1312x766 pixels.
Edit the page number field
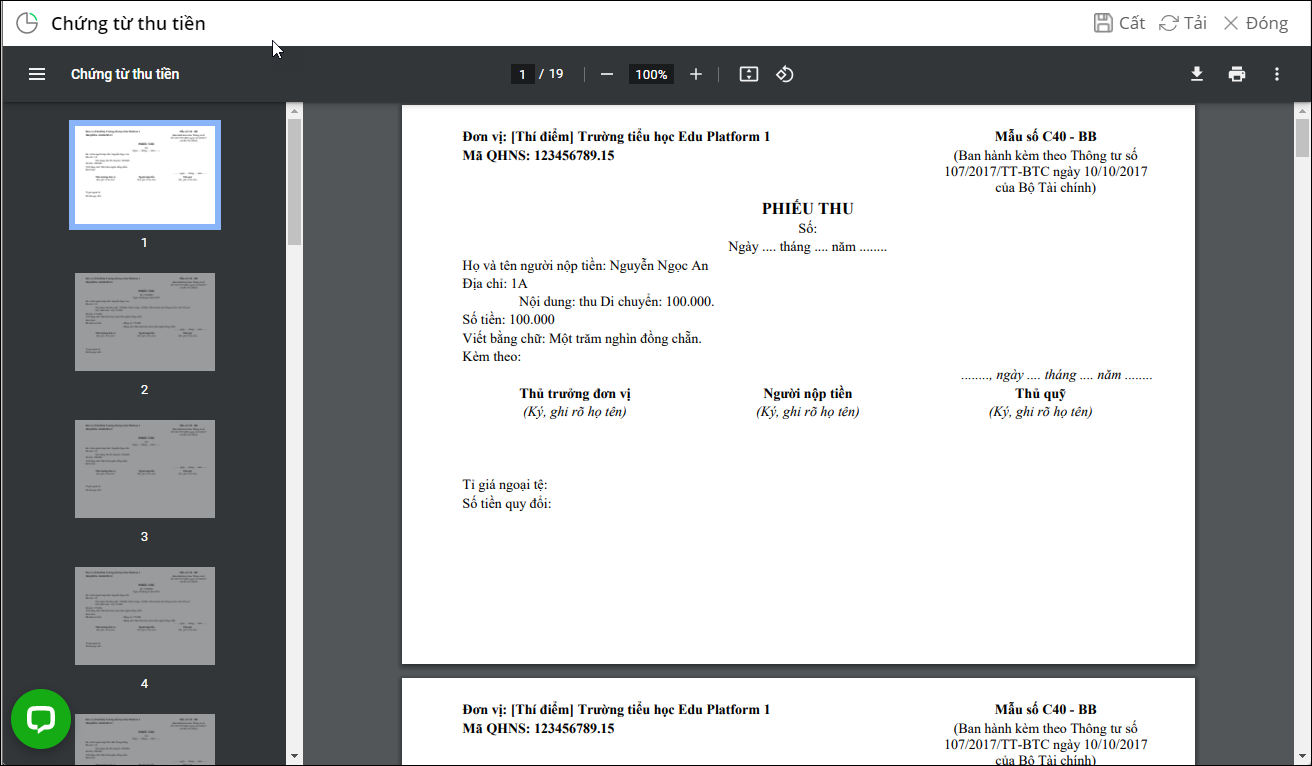522,74
